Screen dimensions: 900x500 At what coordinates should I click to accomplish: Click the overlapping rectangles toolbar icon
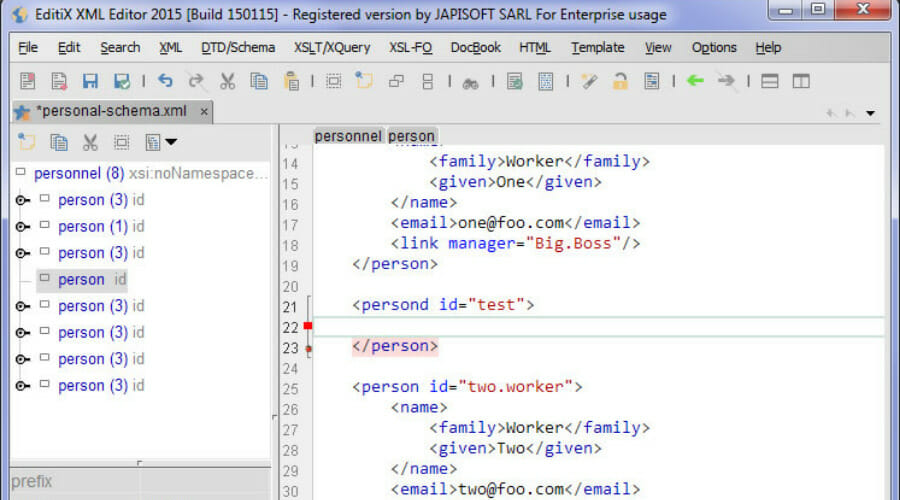396,81
